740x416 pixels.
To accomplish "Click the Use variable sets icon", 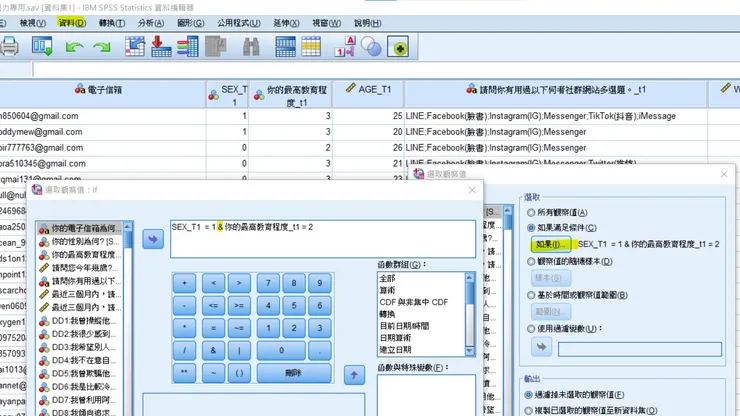I will click(371, 47).
